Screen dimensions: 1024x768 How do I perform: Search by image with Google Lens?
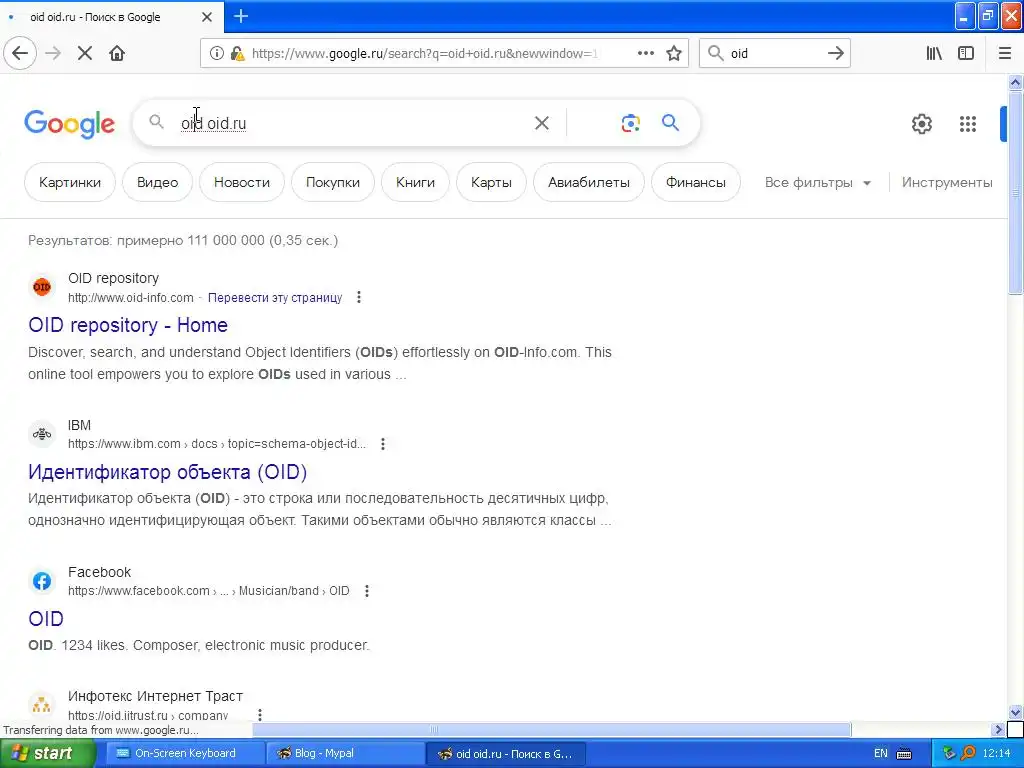pos(630,123)
